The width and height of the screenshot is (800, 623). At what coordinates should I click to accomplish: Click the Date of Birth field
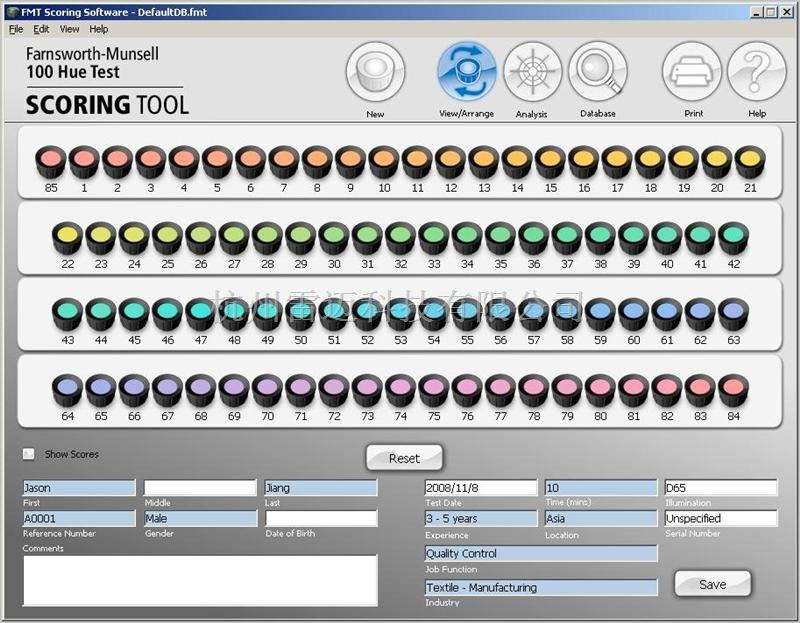coord(321,518)
